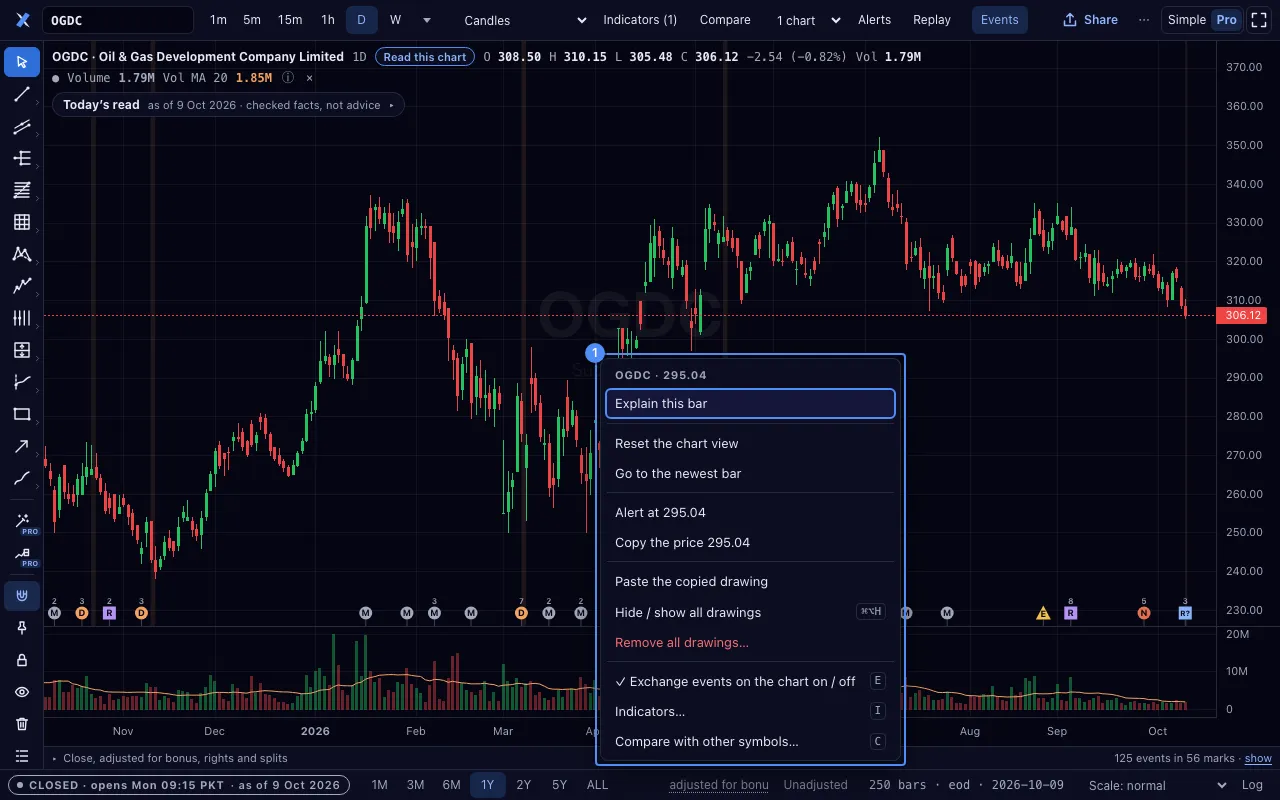
Task: Select the 5Y range
Action: [559, 785]
